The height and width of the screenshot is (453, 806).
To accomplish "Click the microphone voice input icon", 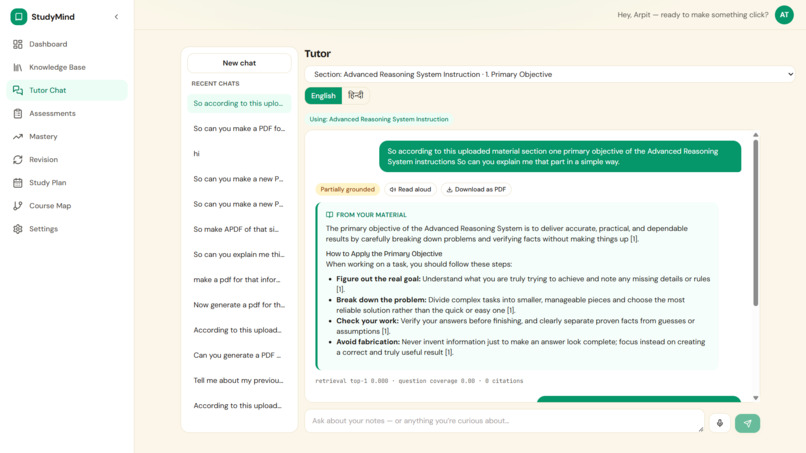I will (x=720, y=423).
